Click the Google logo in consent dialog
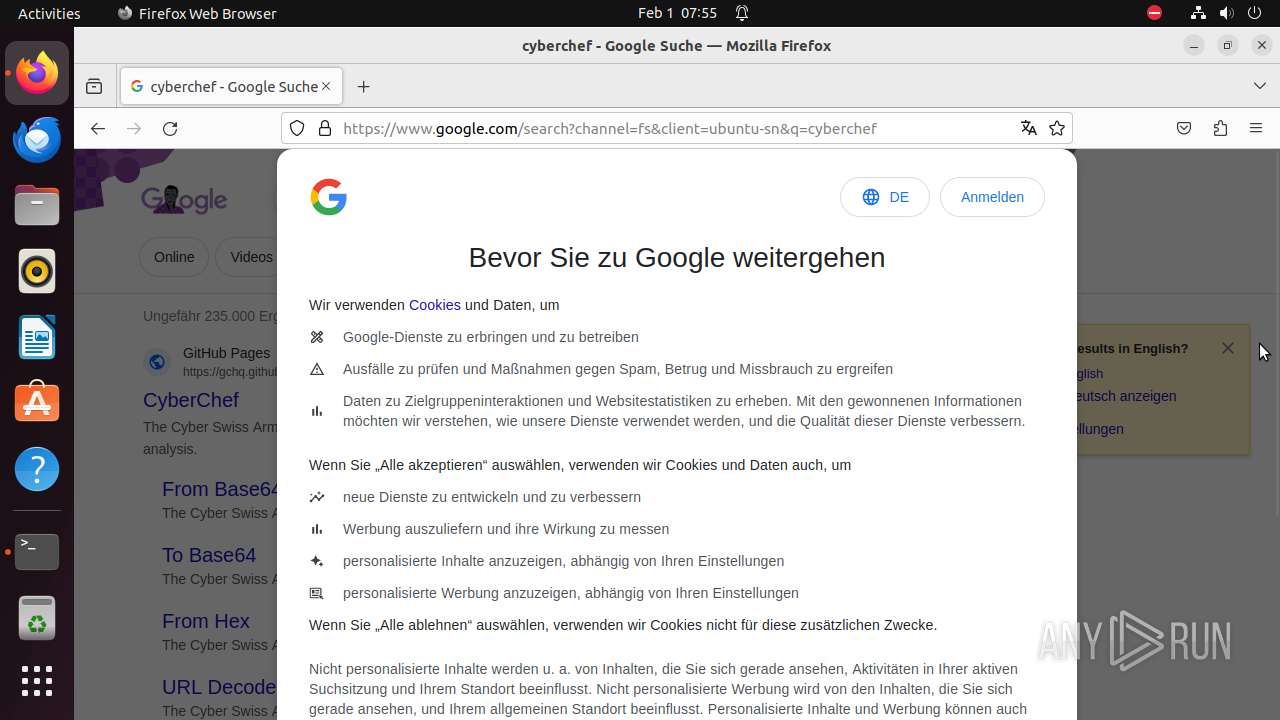This screenshot has height=720, width=1280. tap(328, 197)
